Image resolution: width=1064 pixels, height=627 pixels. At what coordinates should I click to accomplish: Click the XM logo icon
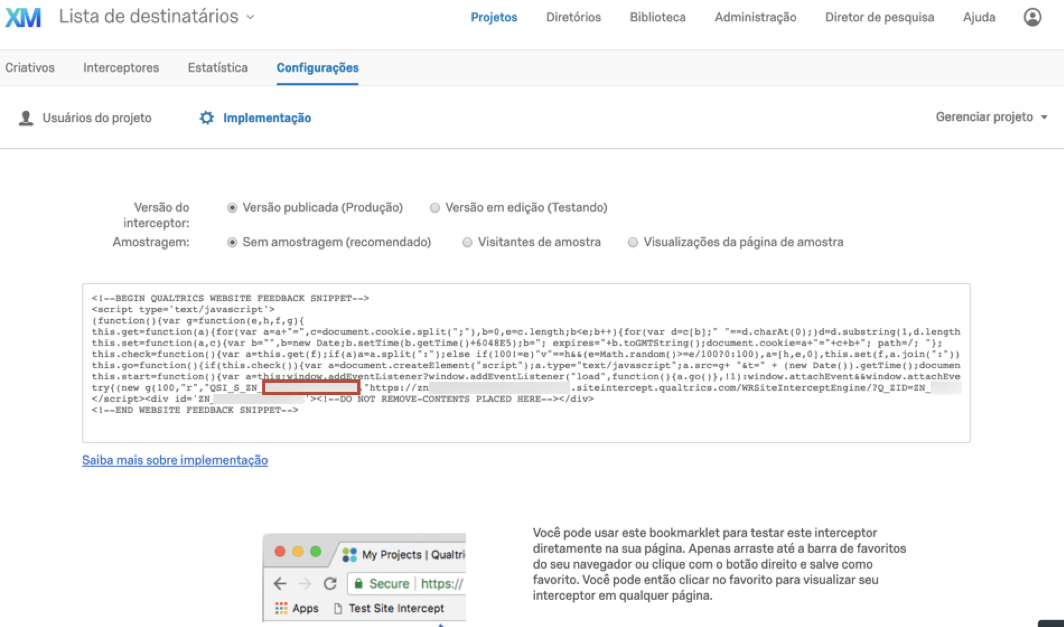23,18
